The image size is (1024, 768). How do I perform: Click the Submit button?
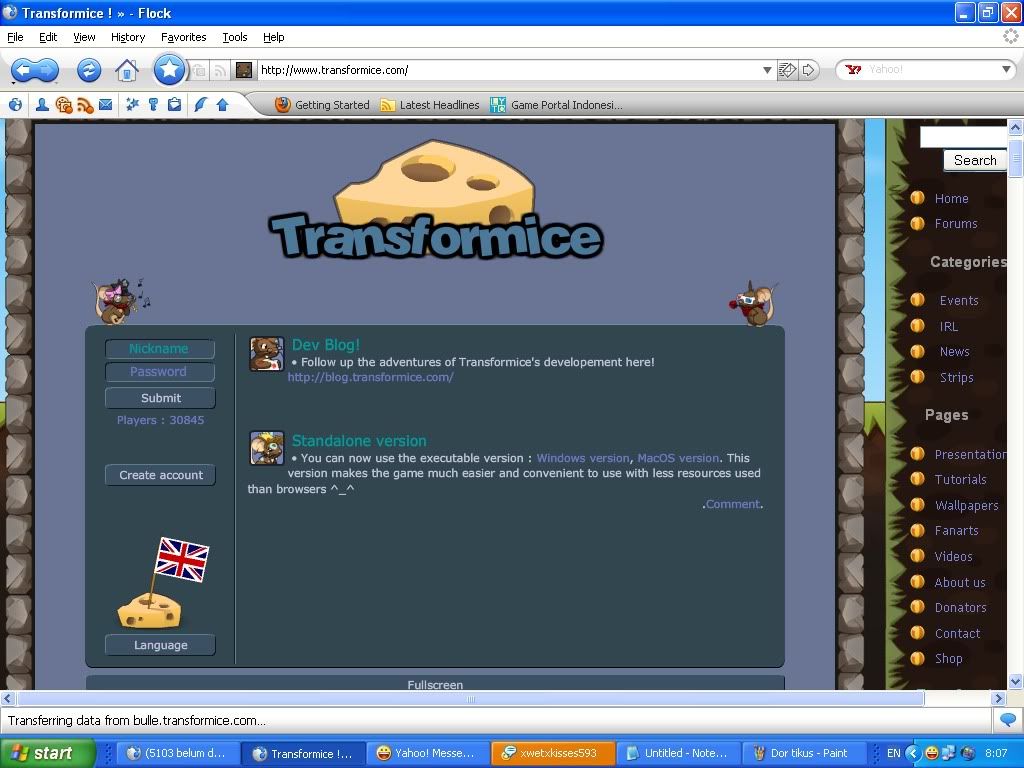160,398
